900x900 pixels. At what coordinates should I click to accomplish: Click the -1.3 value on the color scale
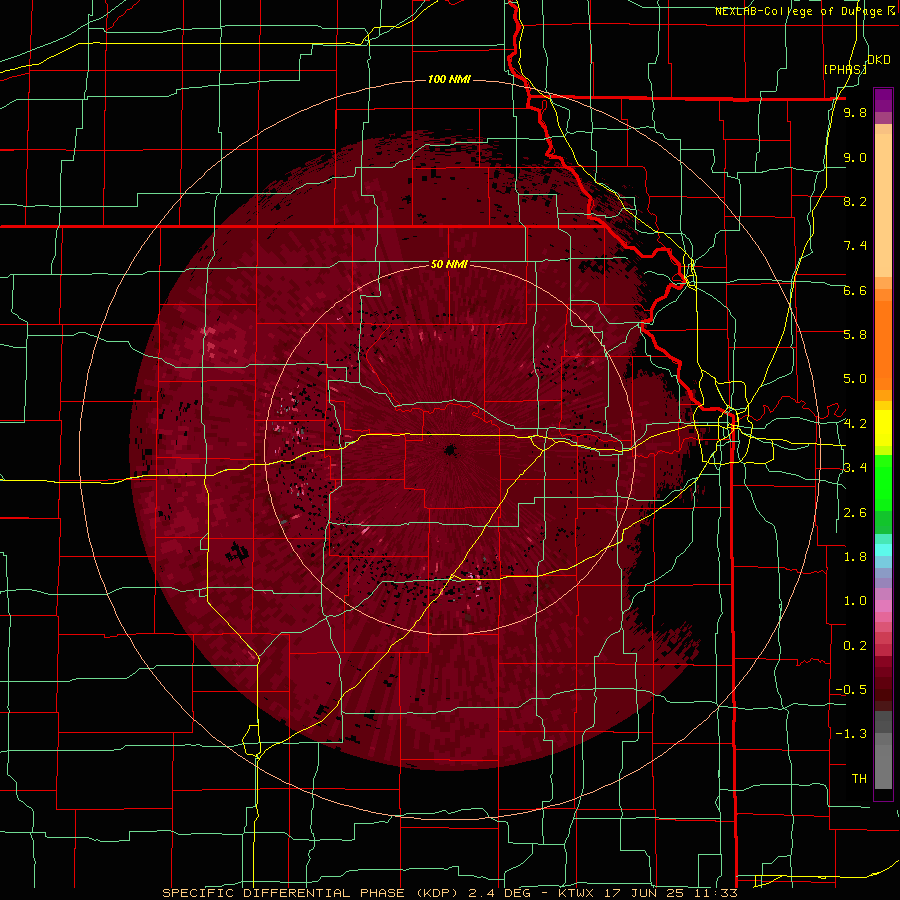pos(851,734)
